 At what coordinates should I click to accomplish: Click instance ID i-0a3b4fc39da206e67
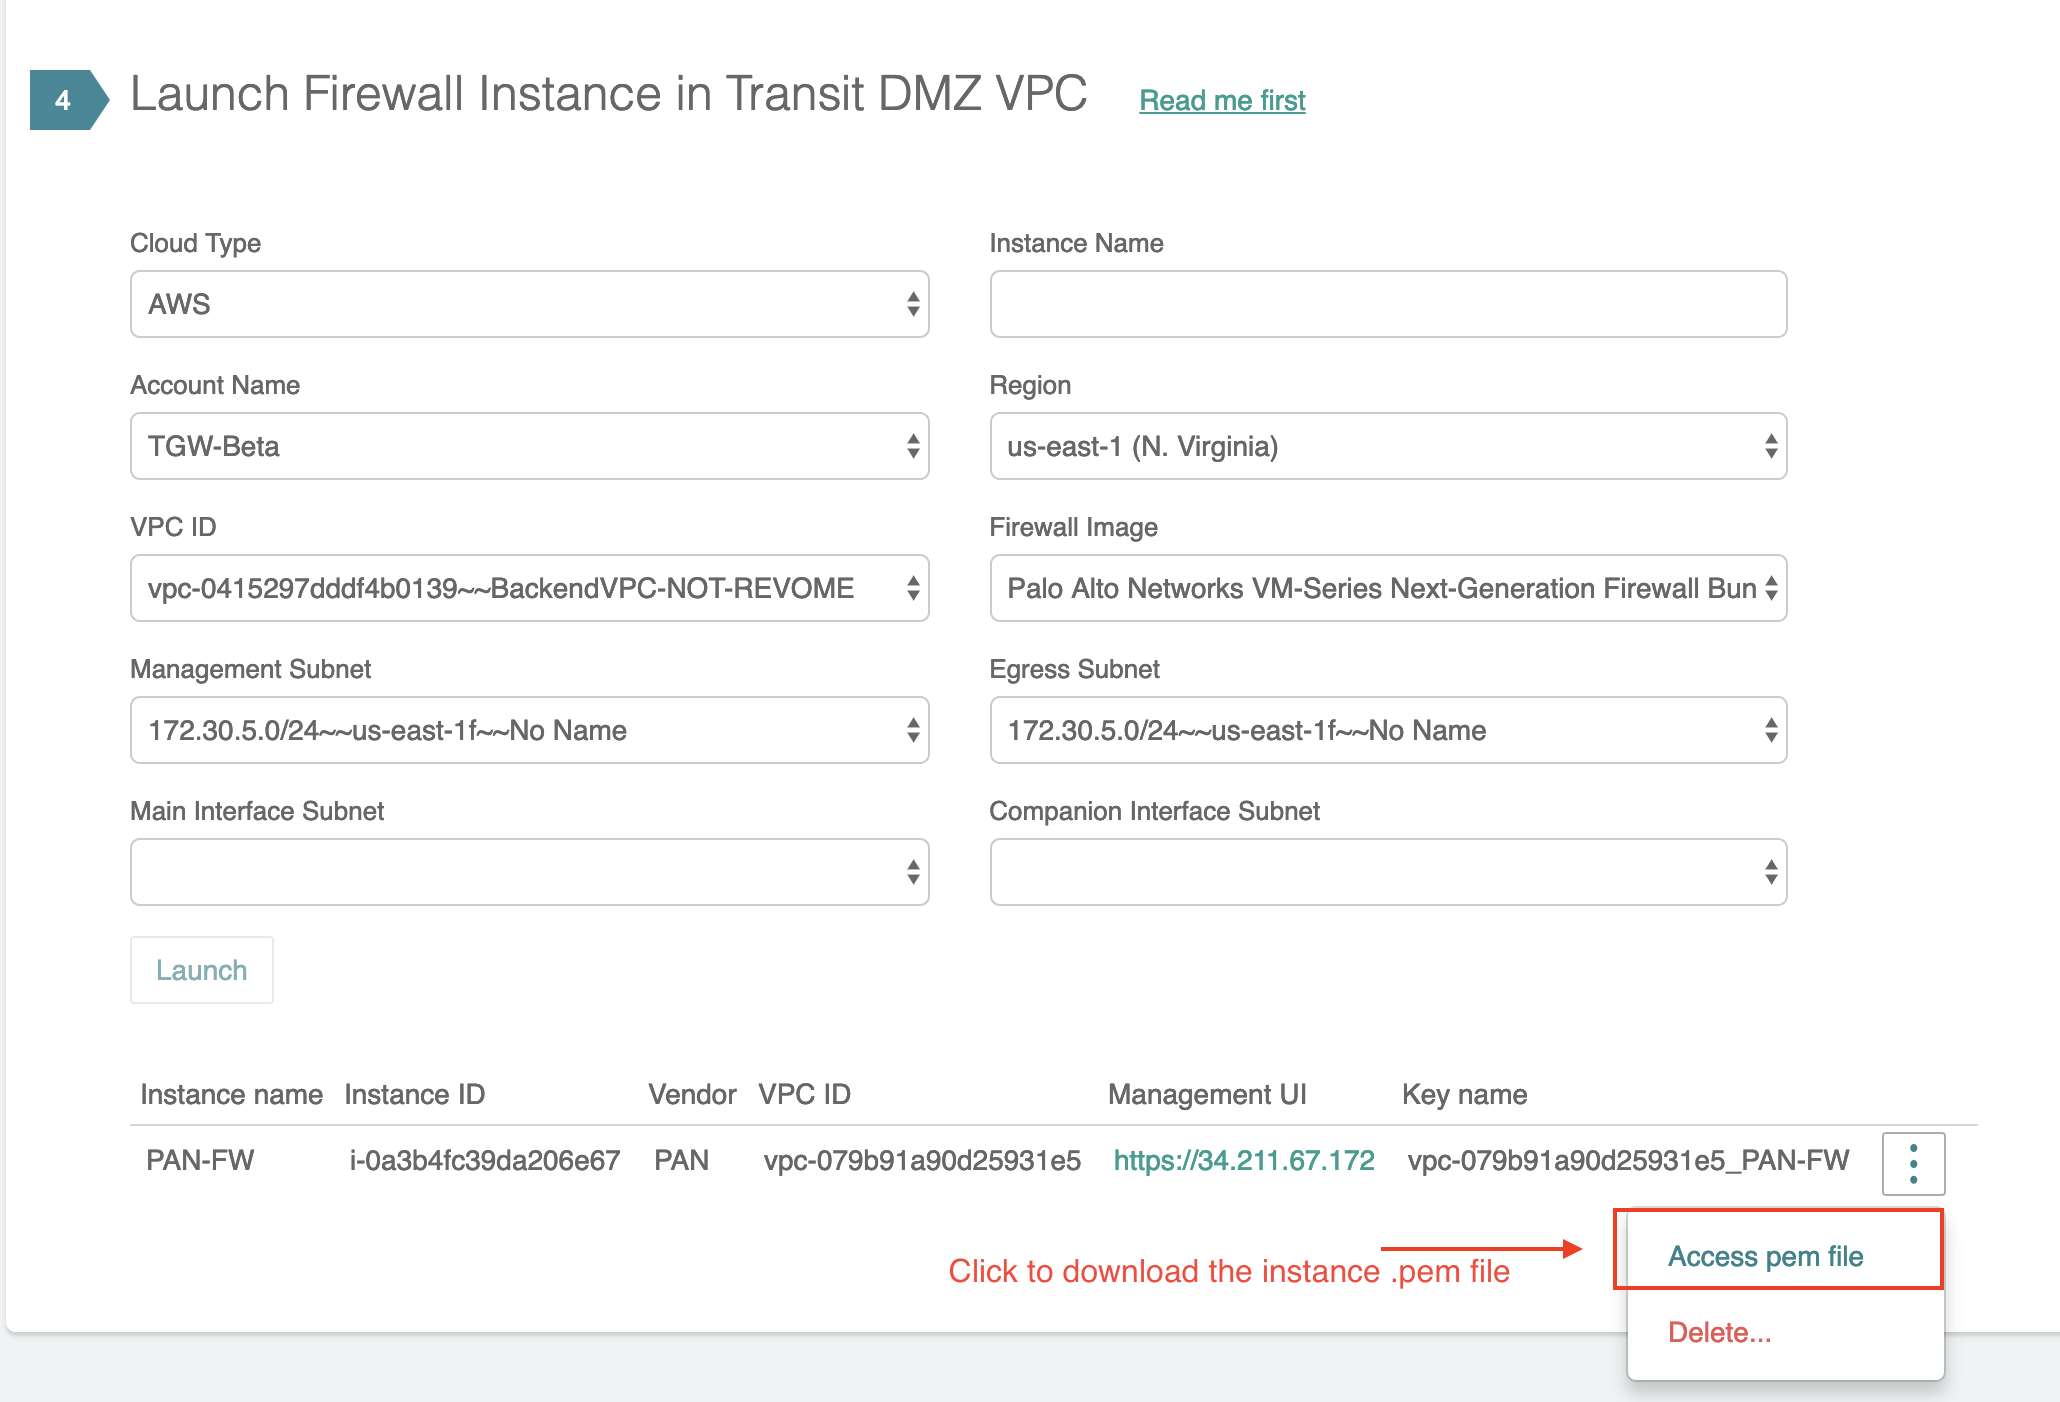(x=484, y=1160)
